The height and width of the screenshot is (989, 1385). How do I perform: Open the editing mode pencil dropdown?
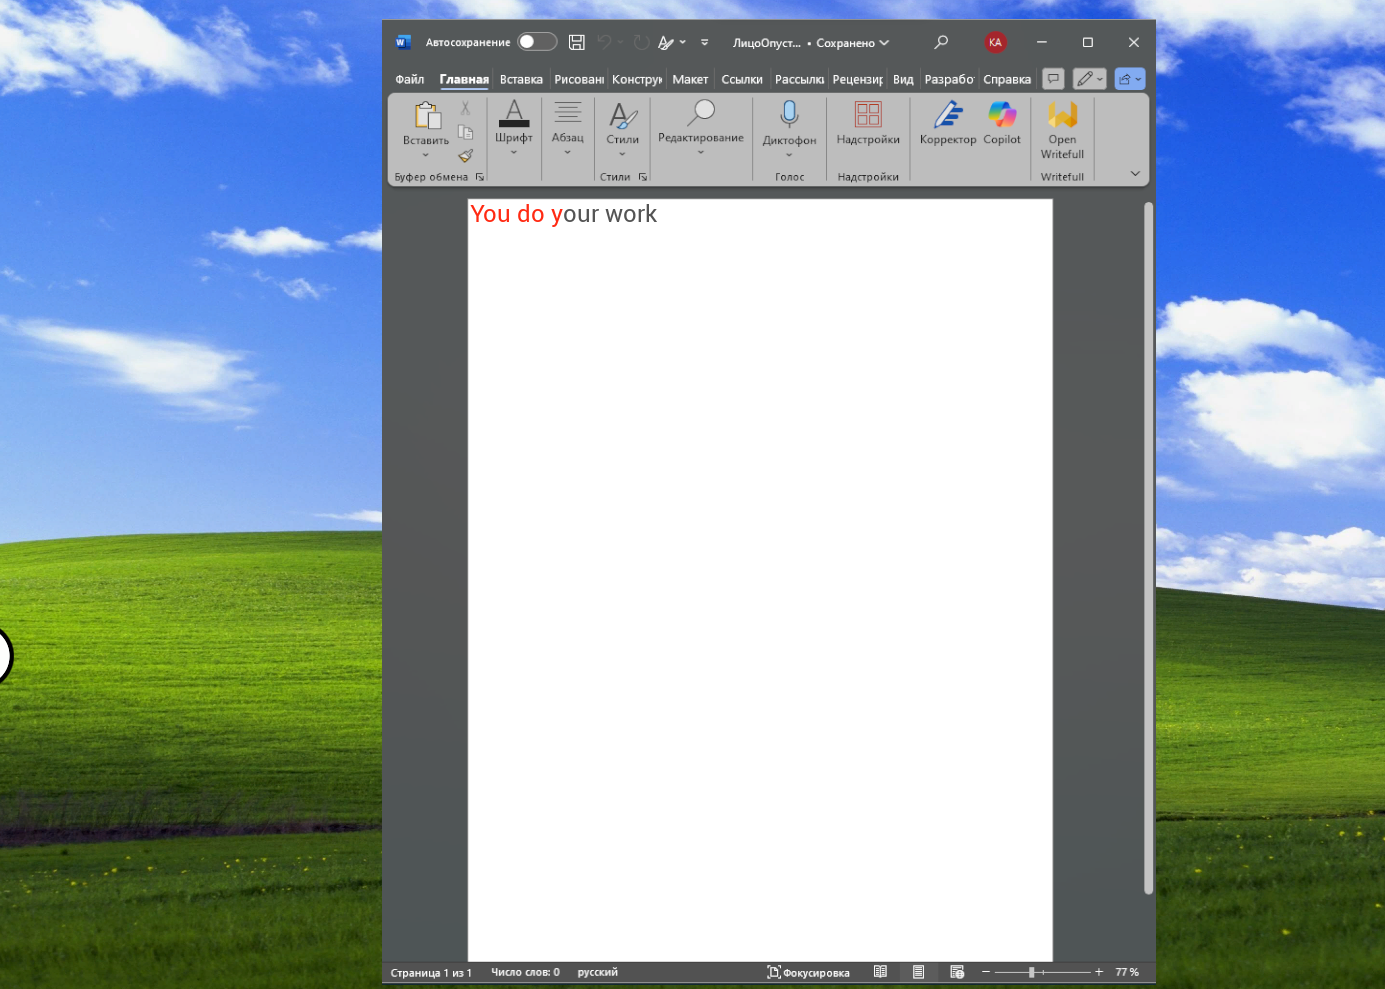1089,79
